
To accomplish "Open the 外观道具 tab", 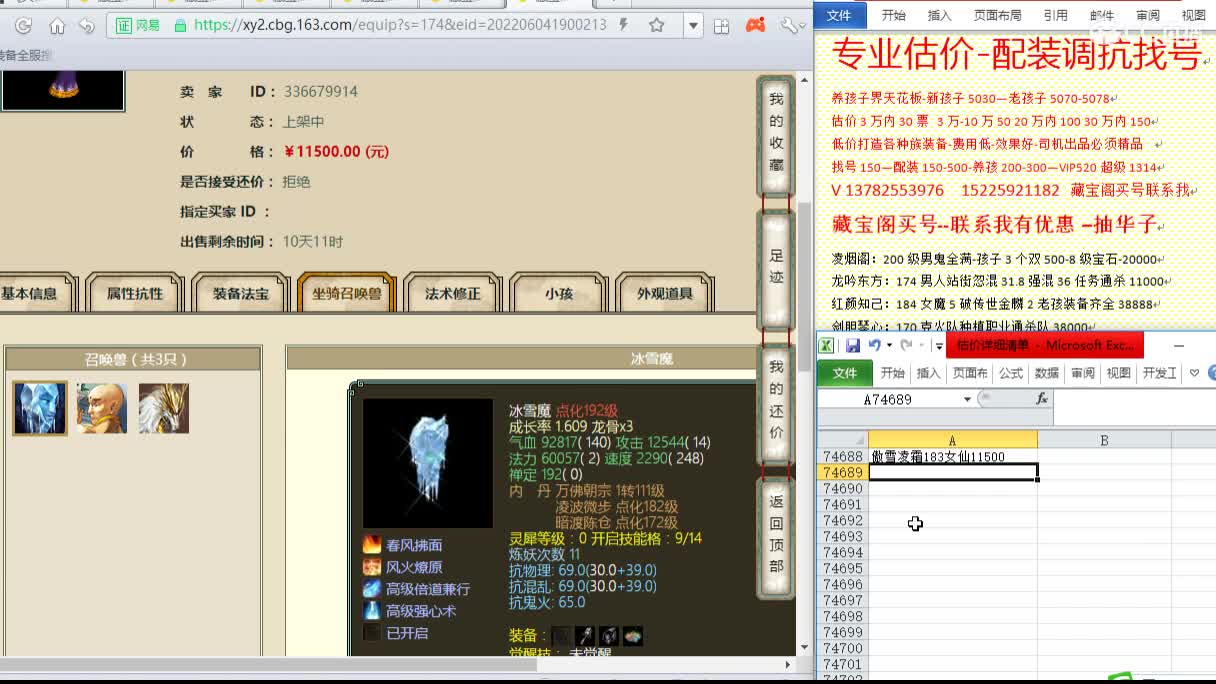I will 665,293.
